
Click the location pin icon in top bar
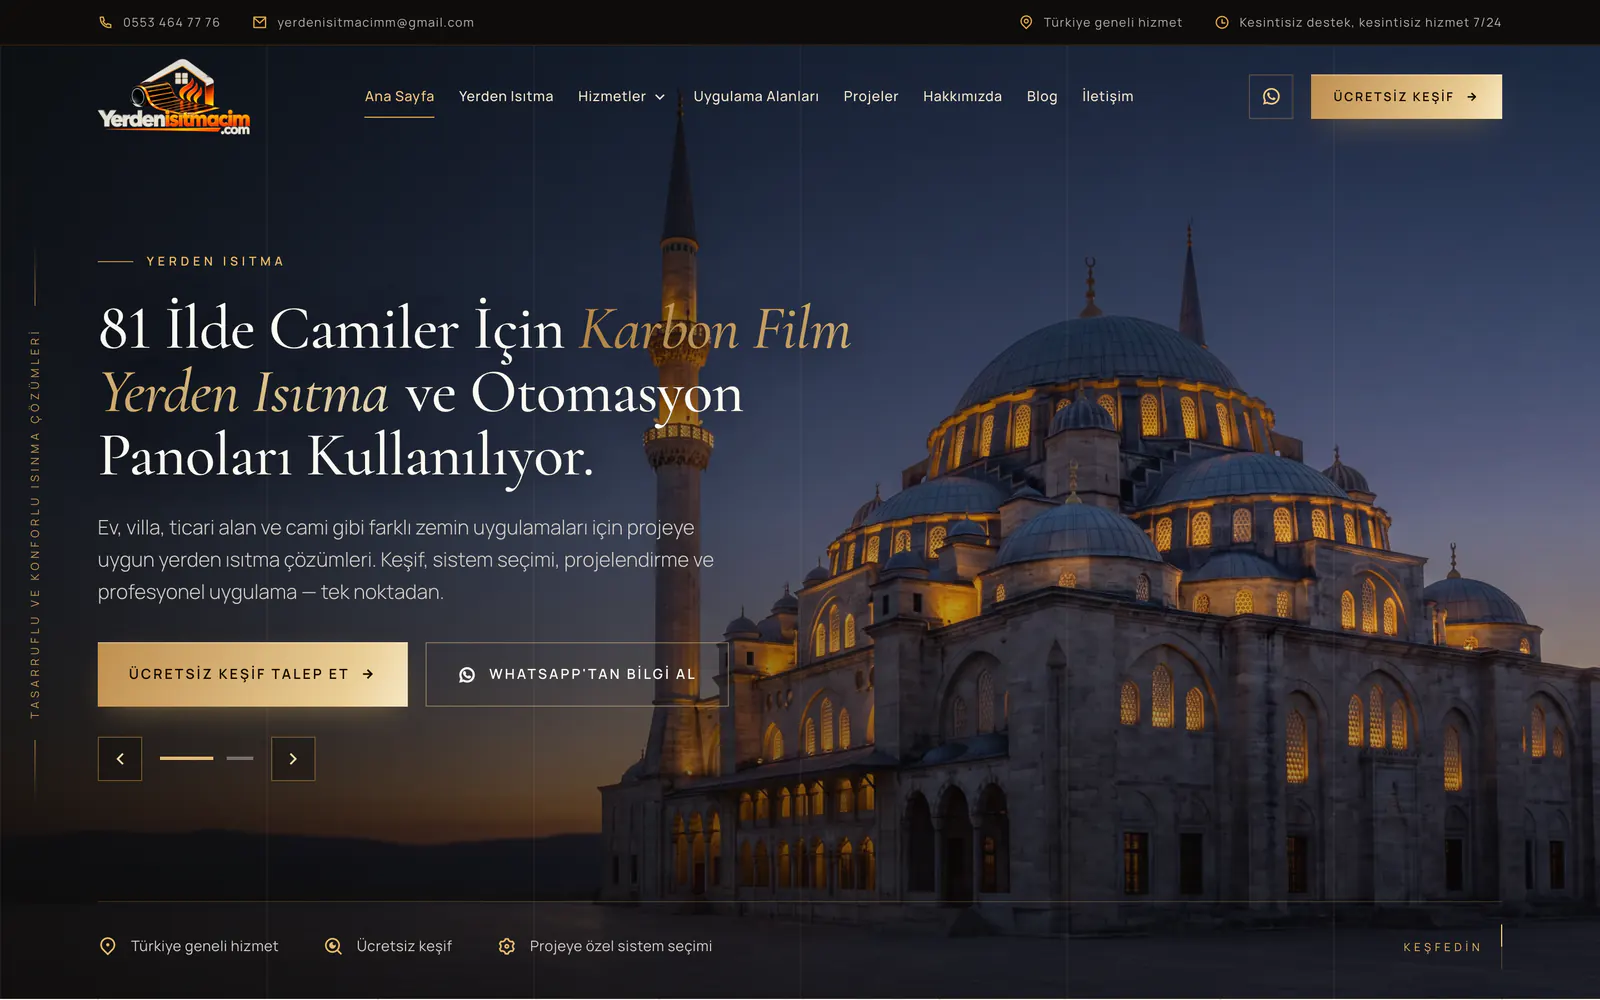click(x=1026, y=22)
